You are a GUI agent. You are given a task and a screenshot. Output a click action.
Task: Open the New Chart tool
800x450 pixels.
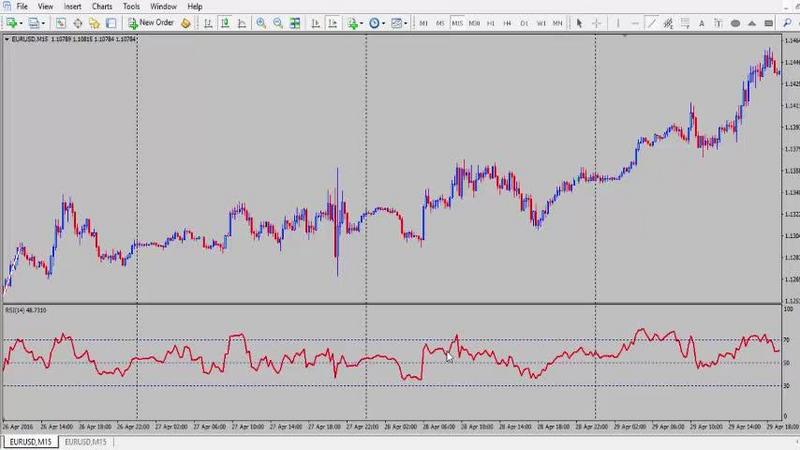(11, 23)
